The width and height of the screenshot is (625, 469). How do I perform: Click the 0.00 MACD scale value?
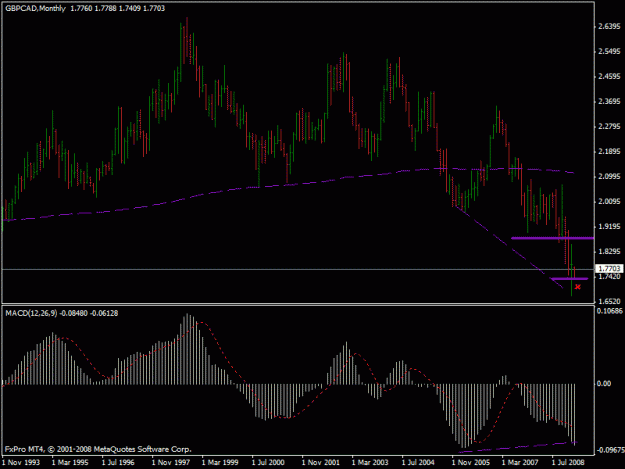pyautogui.click(x=603, y=383)
